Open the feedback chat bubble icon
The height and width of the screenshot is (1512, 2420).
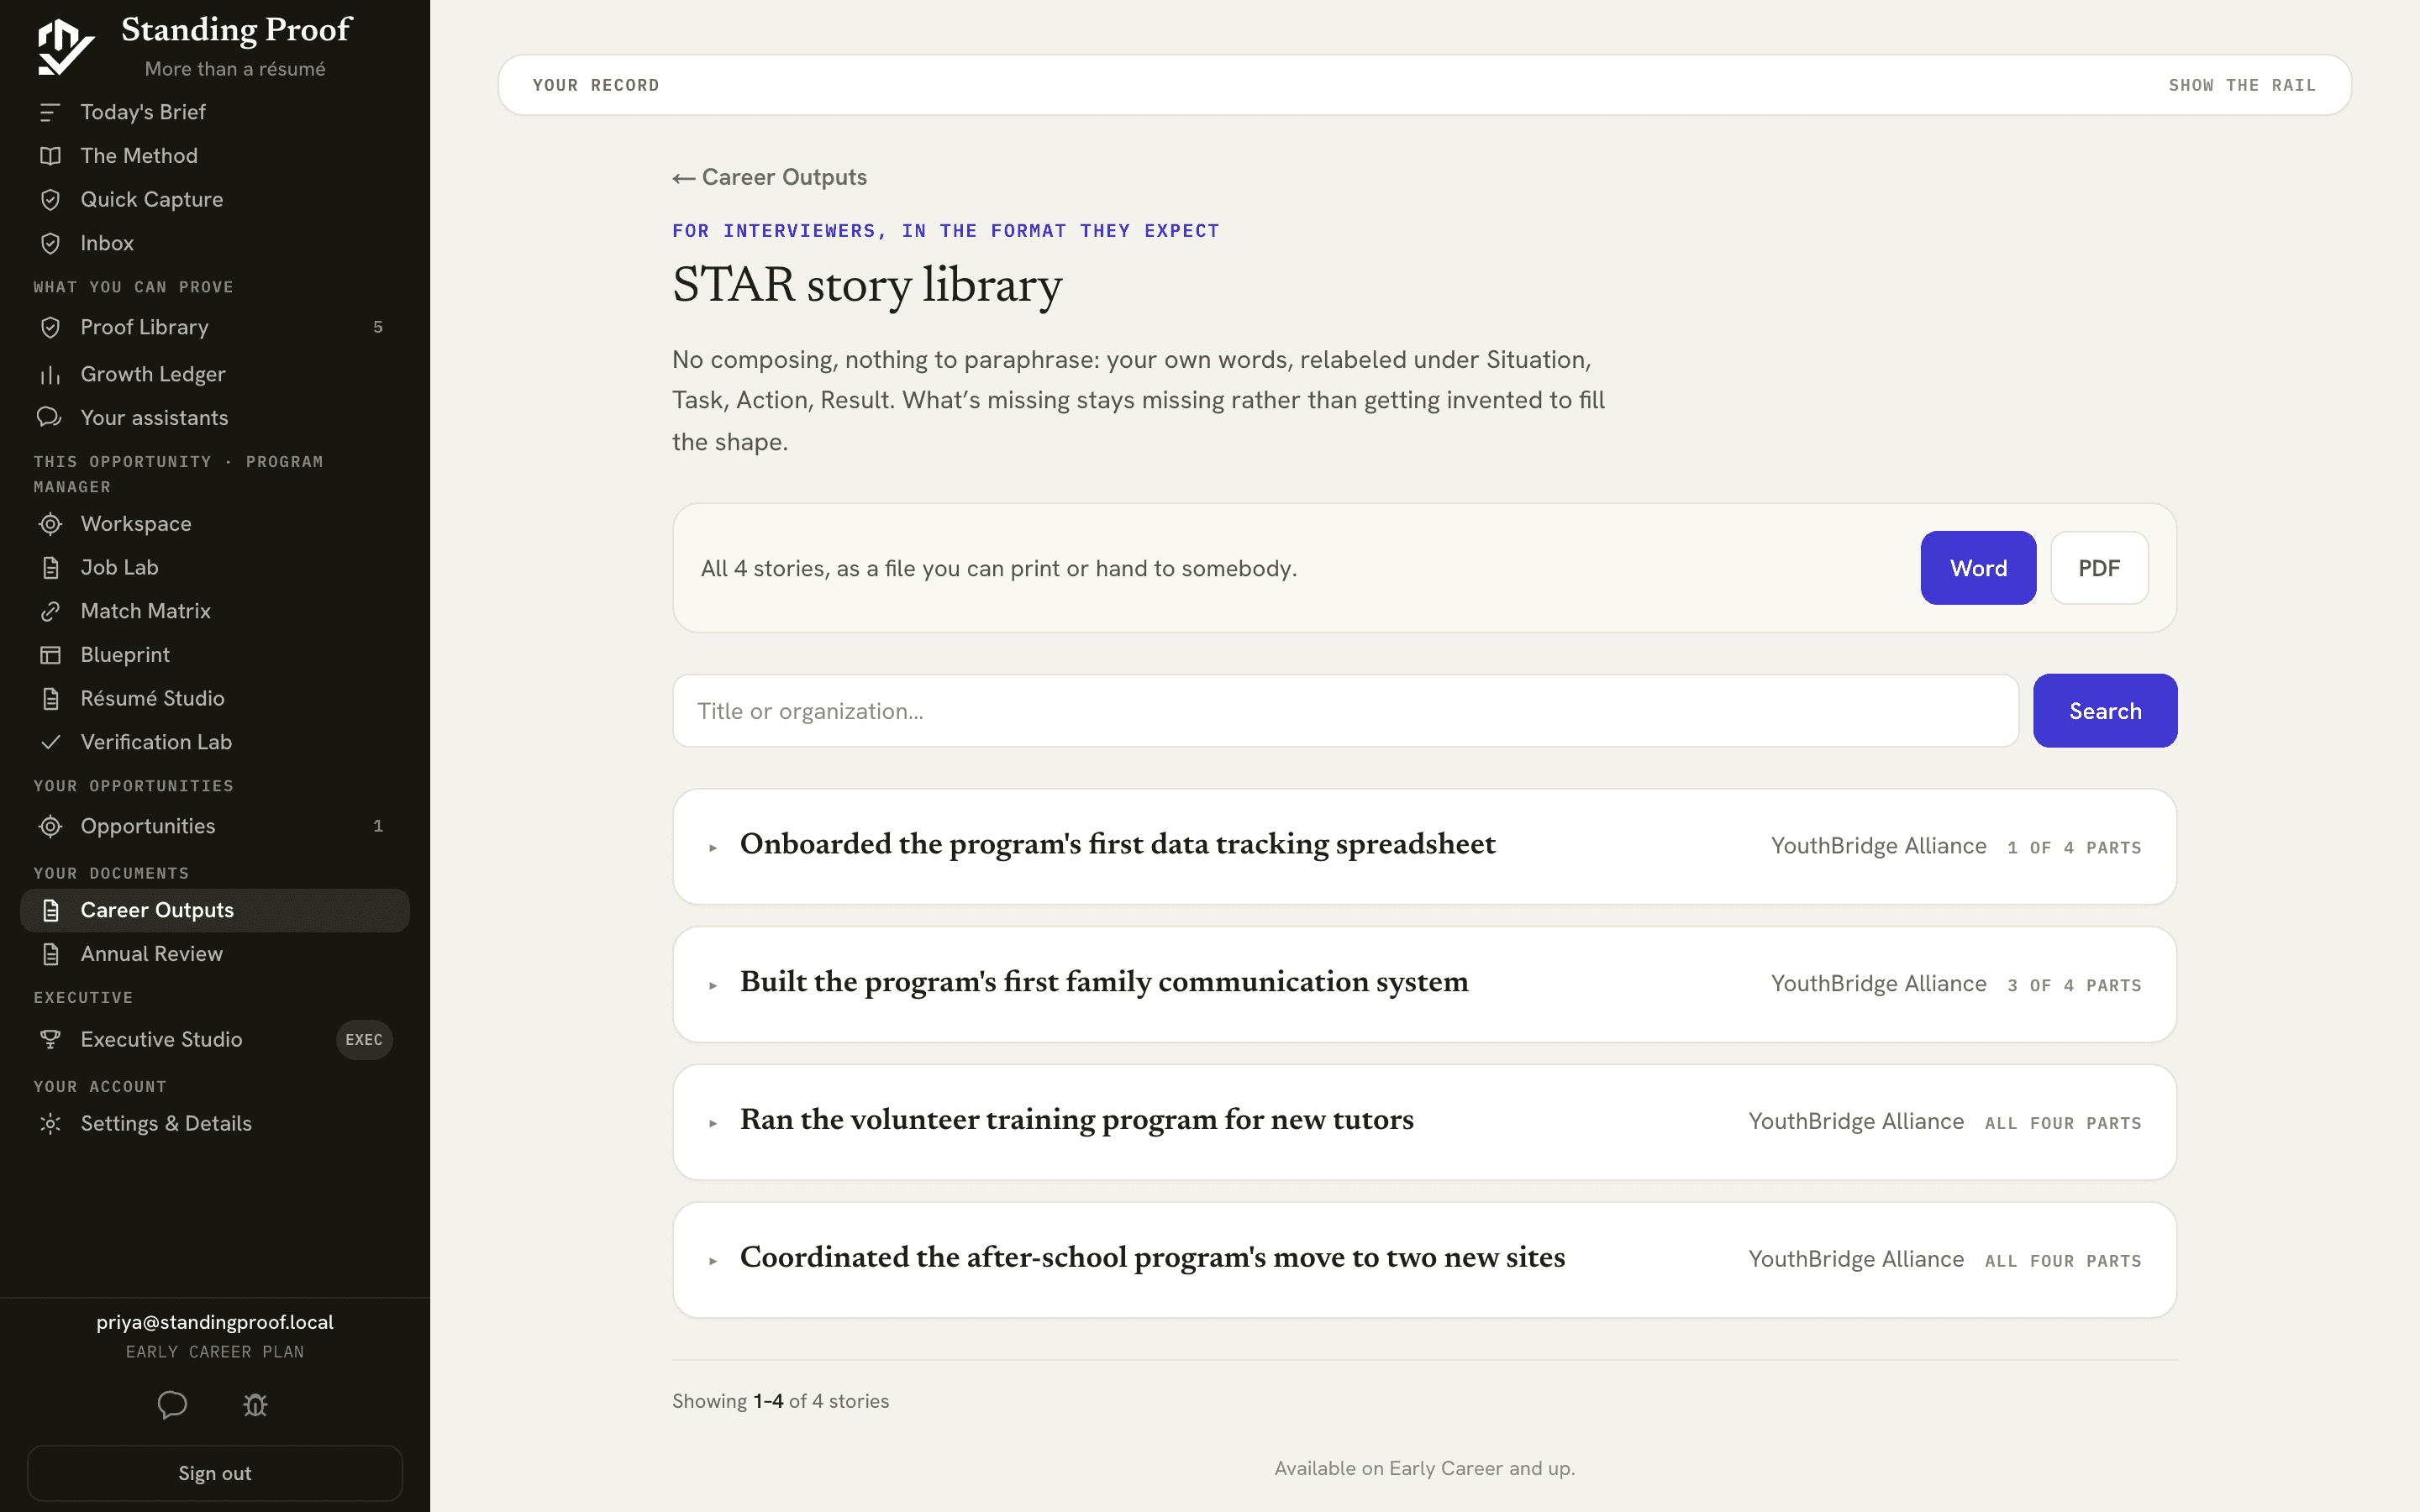point(172,1405)
